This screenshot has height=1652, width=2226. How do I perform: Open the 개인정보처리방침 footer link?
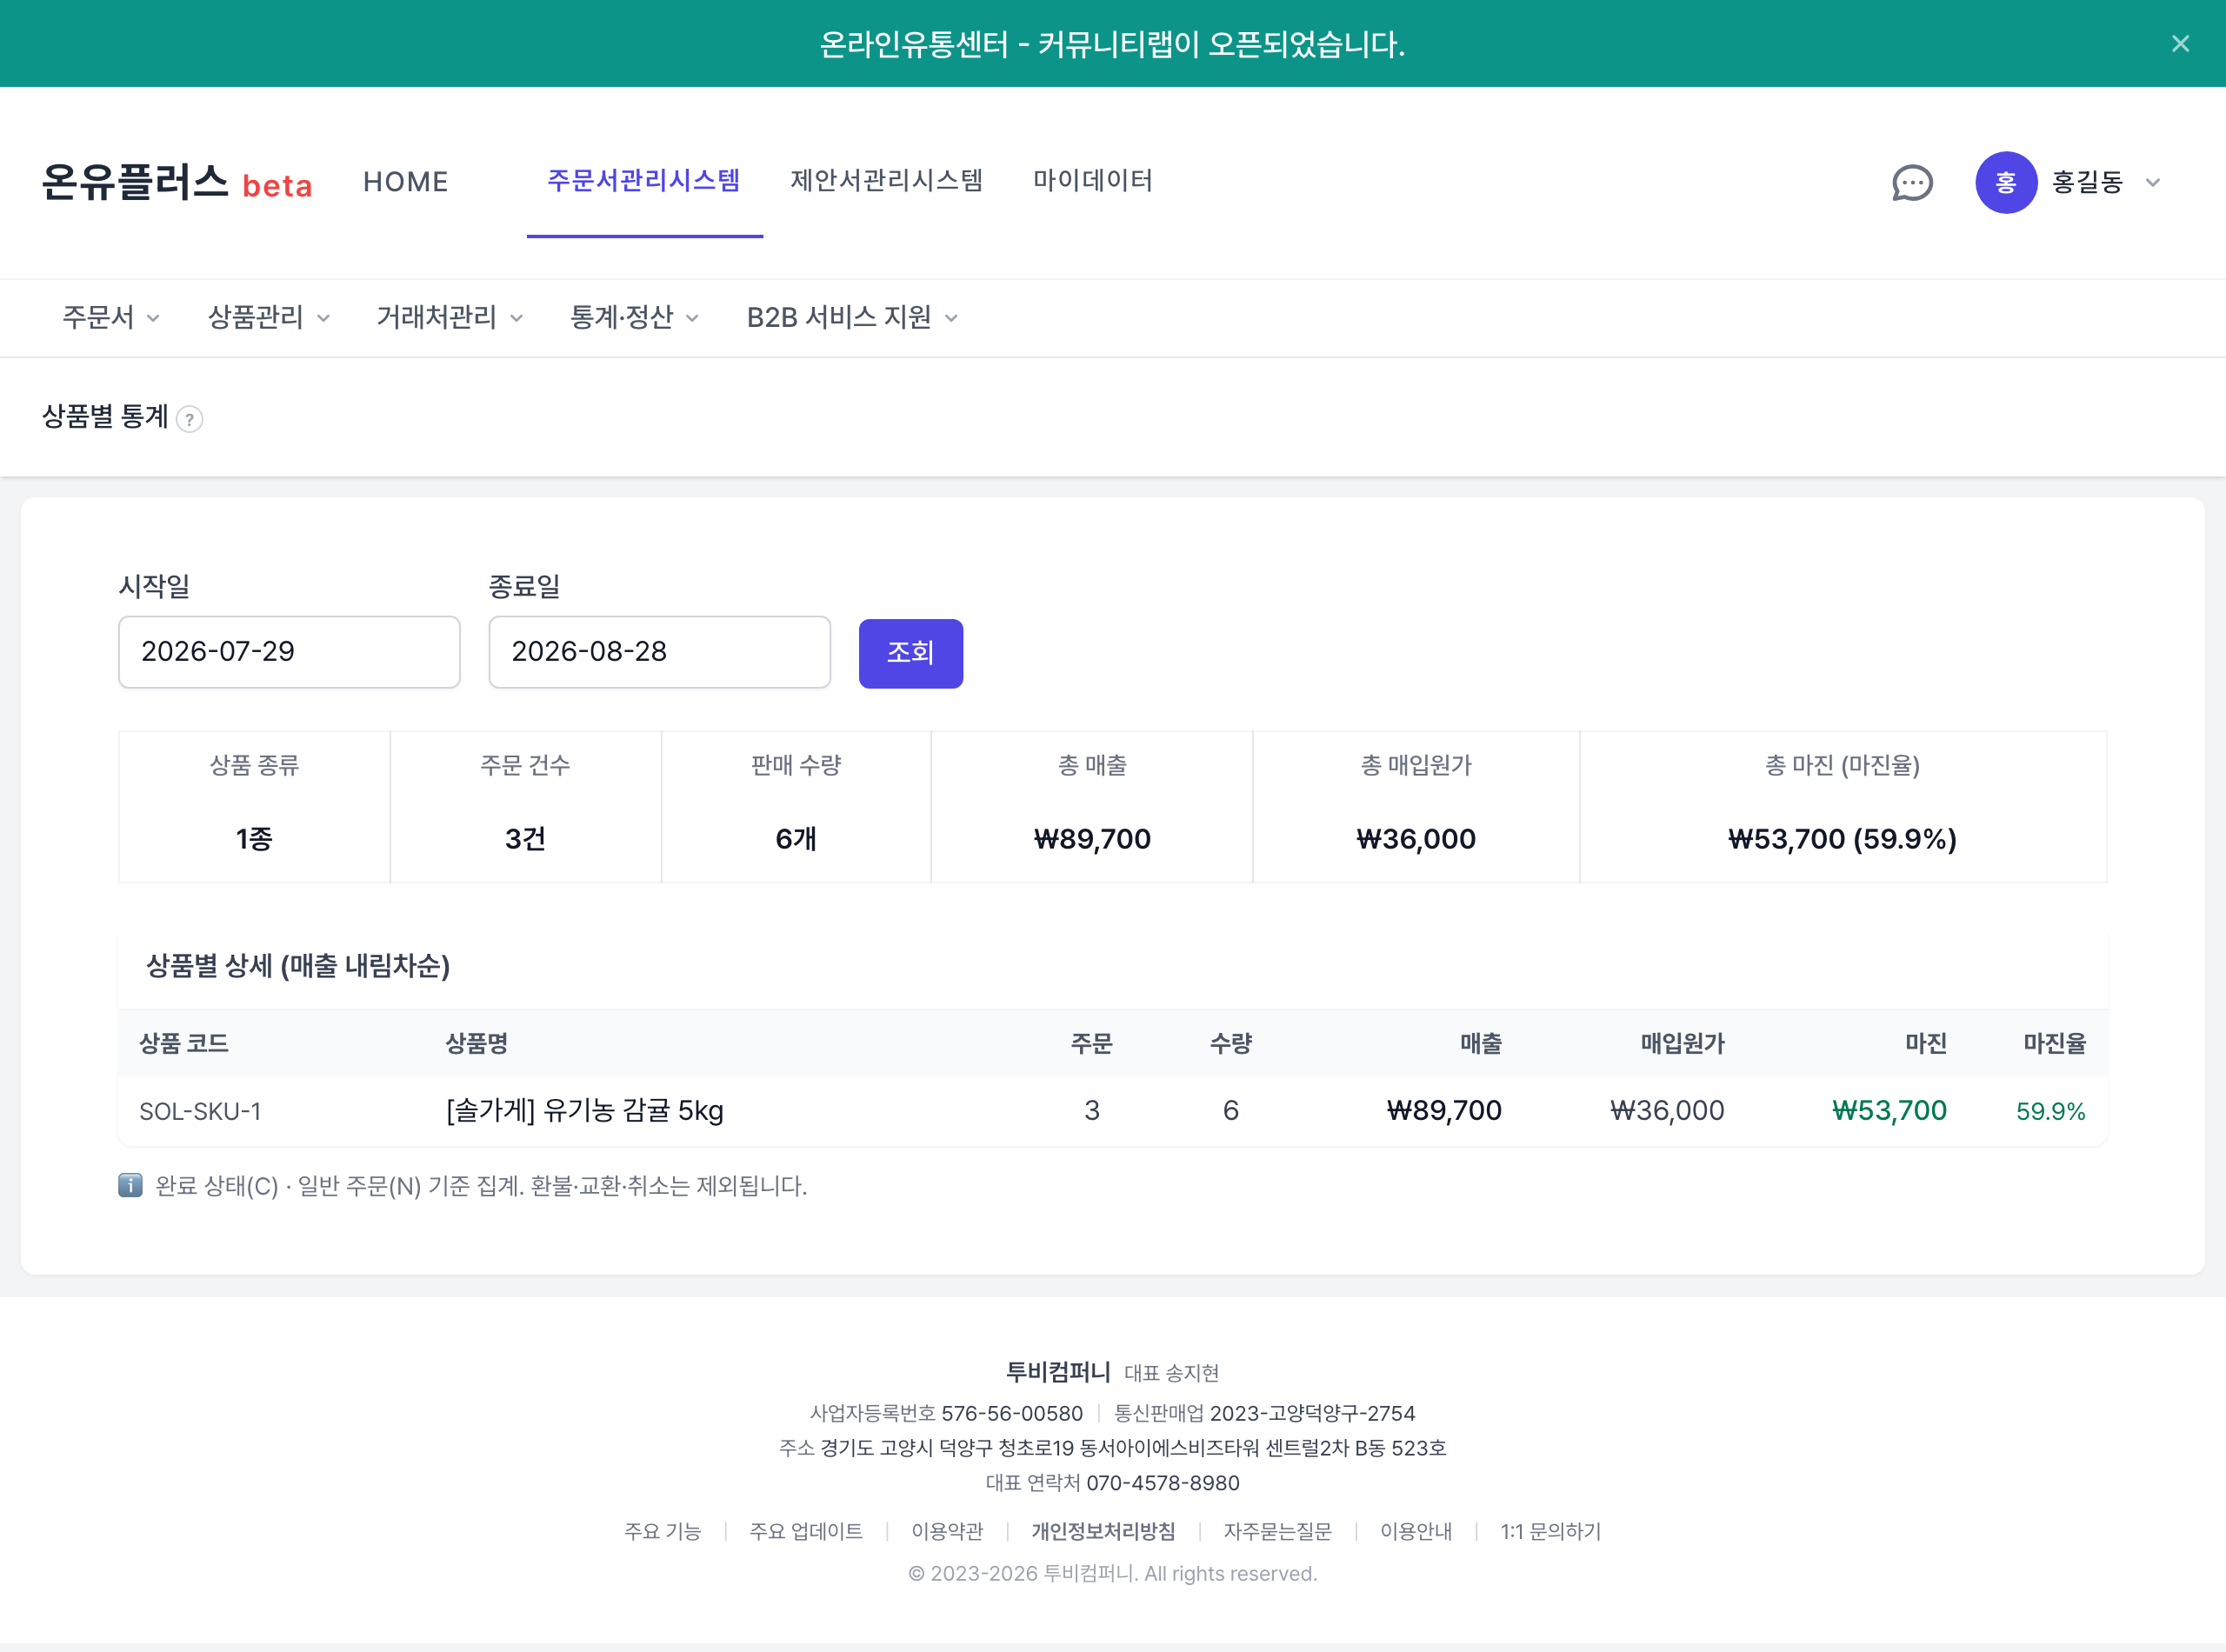tap(1103, 1531)
